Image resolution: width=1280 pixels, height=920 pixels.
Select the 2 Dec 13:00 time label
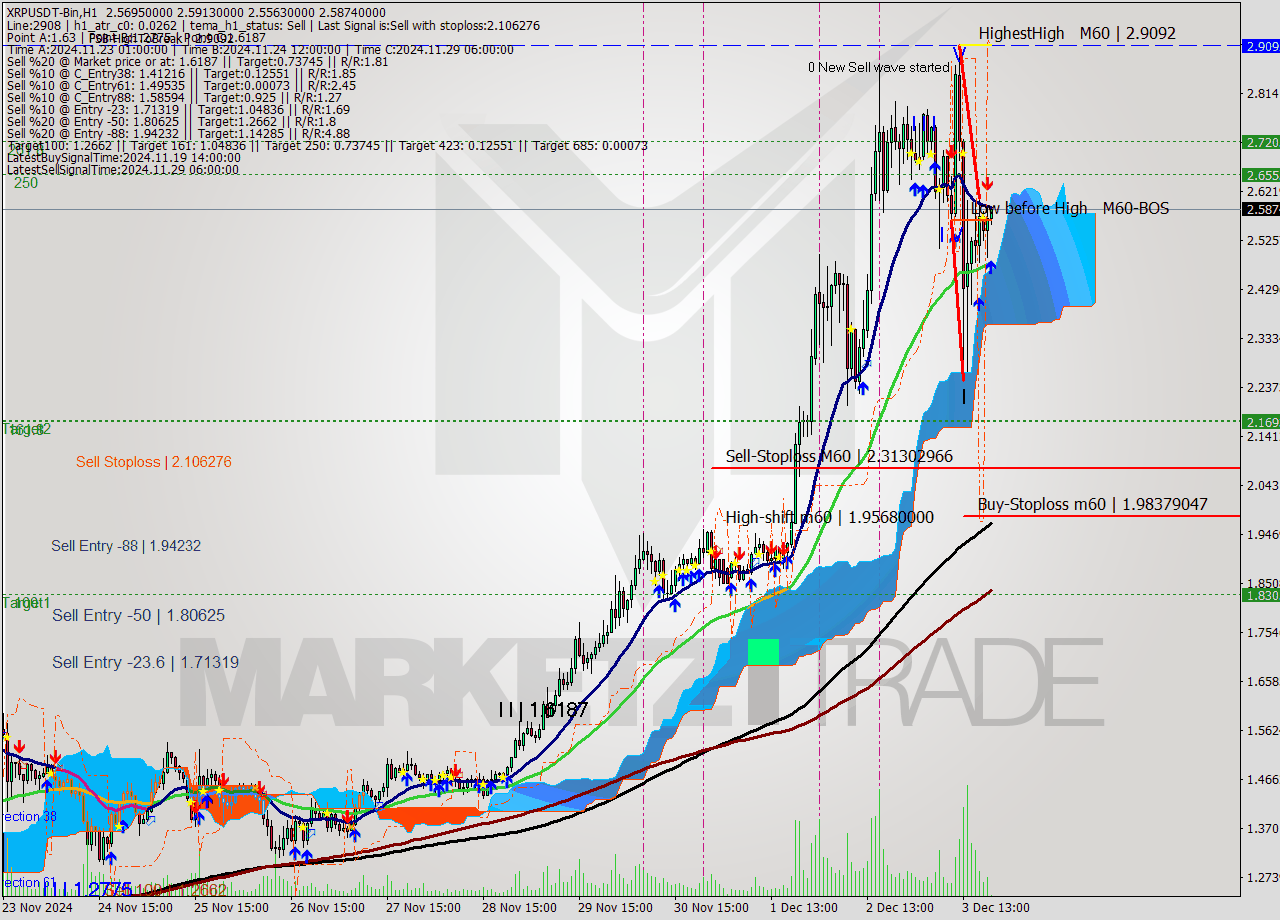pyautogui.click(x=899, y=908)
